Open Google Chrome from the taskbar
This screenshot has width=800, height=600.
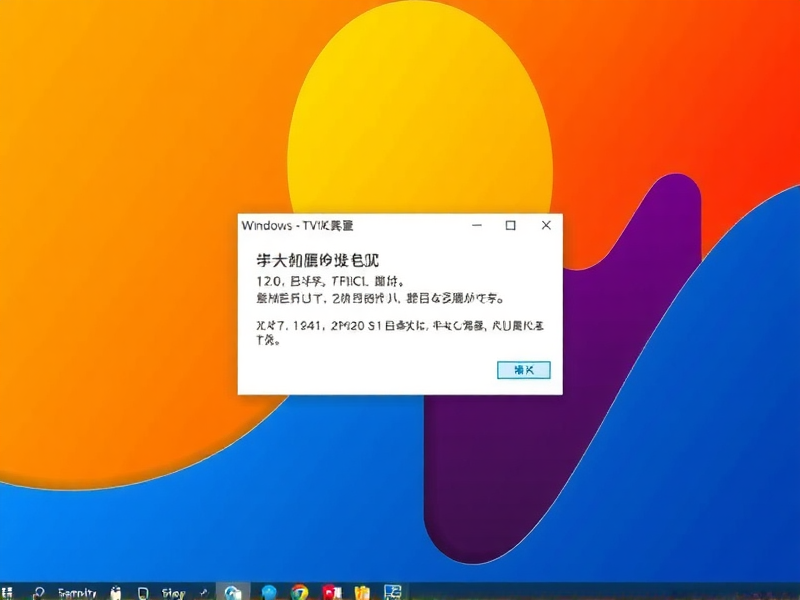tap(300, 590)
